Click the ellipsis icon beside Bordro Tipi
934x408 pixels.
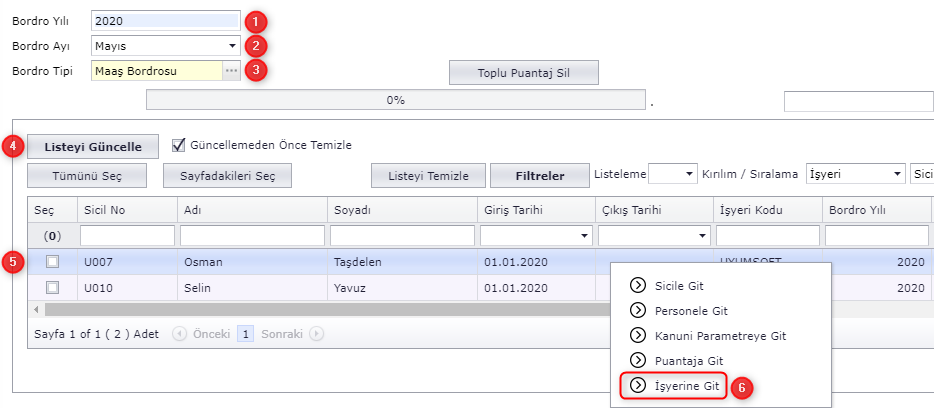click(231, 71)
